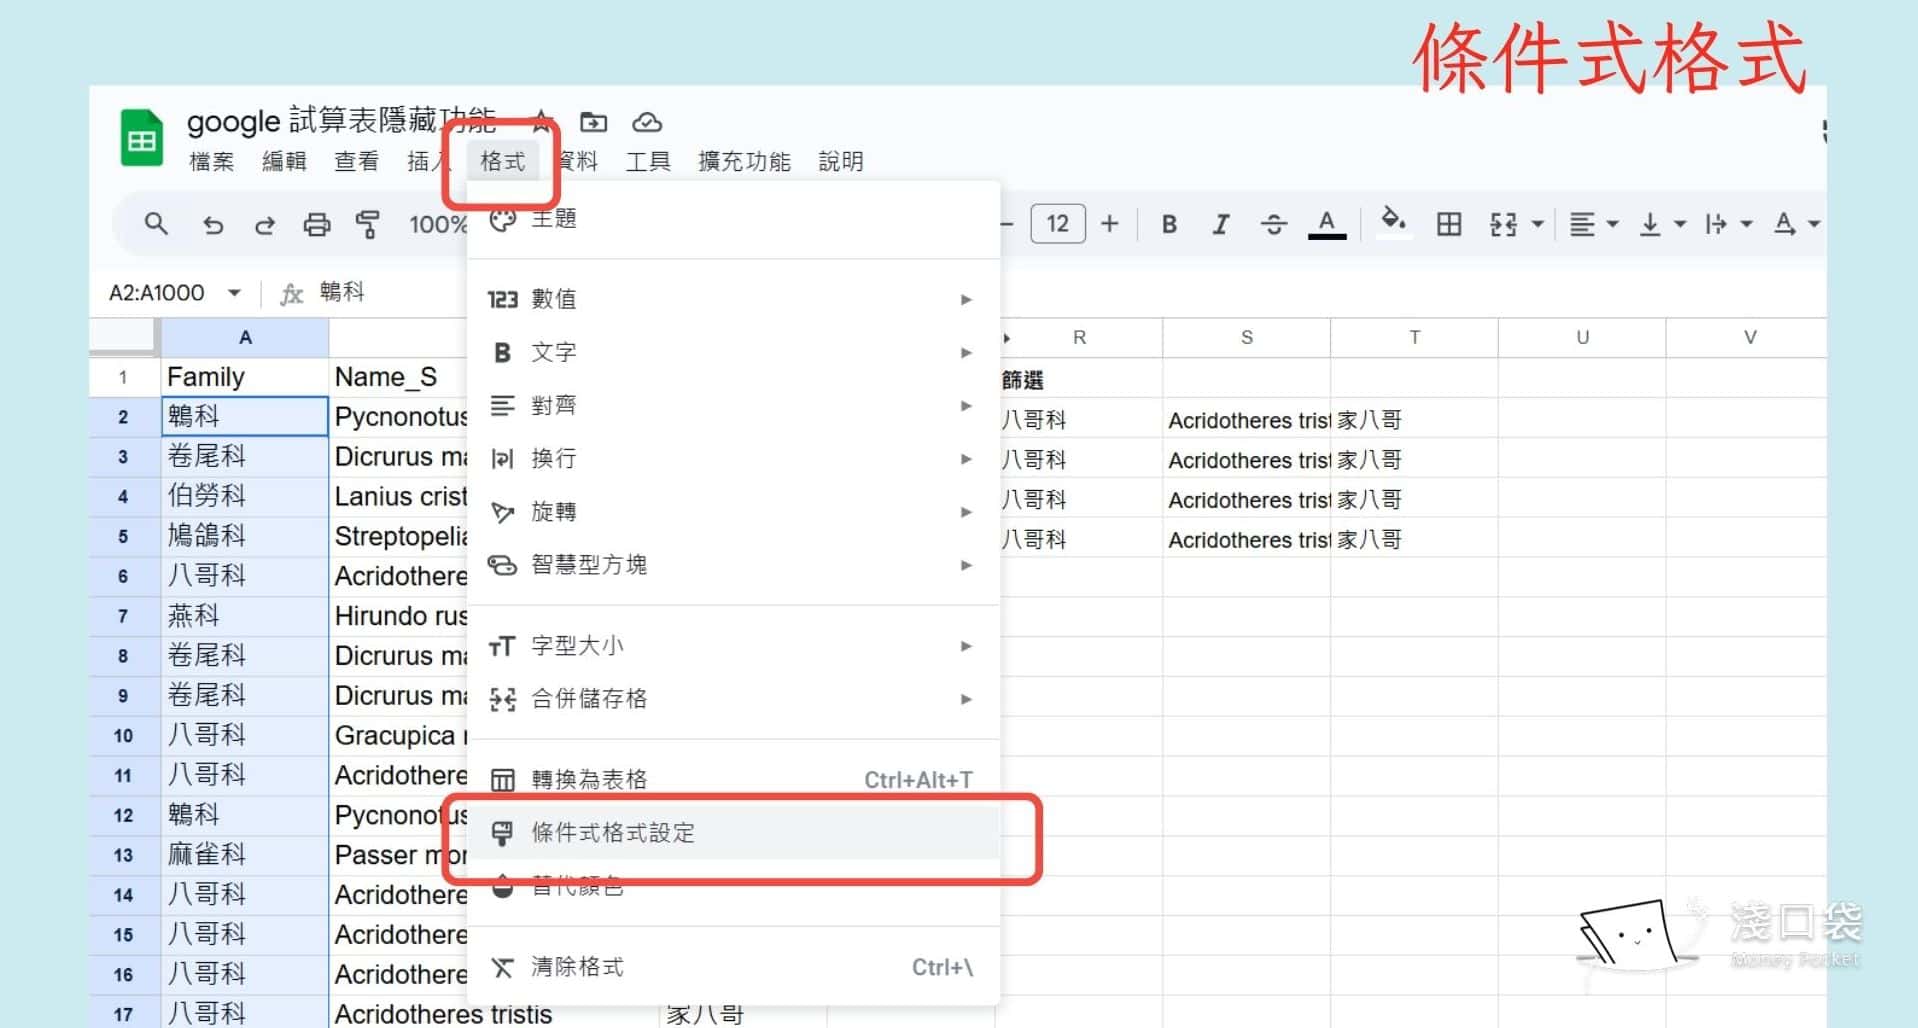Open the A2:A1000 name box dropdown
The height and width of the screenshot is (1028, 1918).
pos(234,292)
